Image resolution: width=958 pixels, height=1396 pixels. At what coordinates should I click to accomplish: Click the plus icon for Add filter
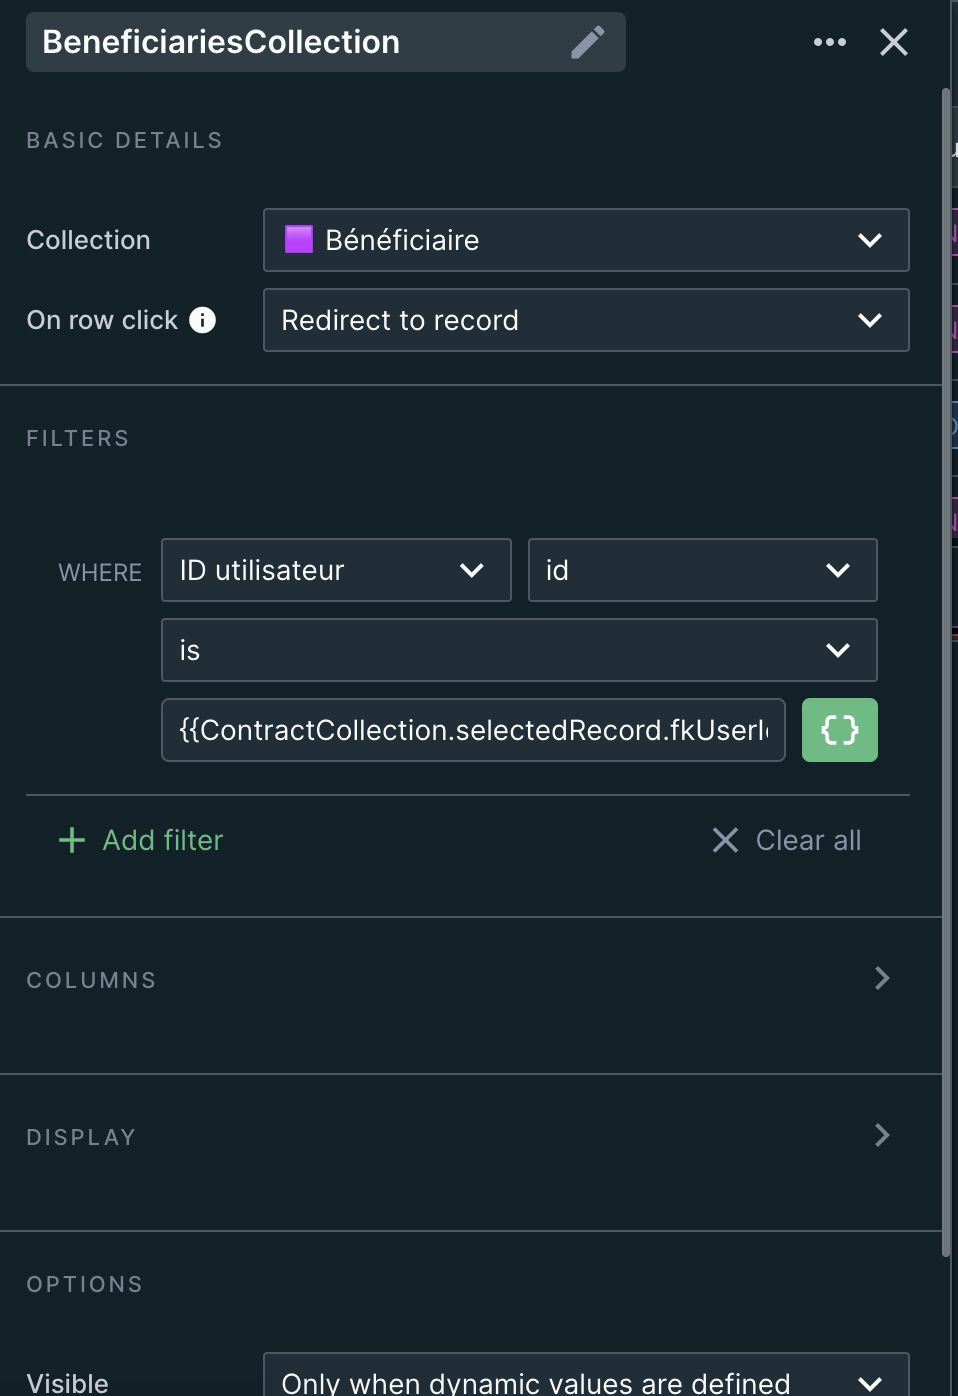[x=72, y=840]
